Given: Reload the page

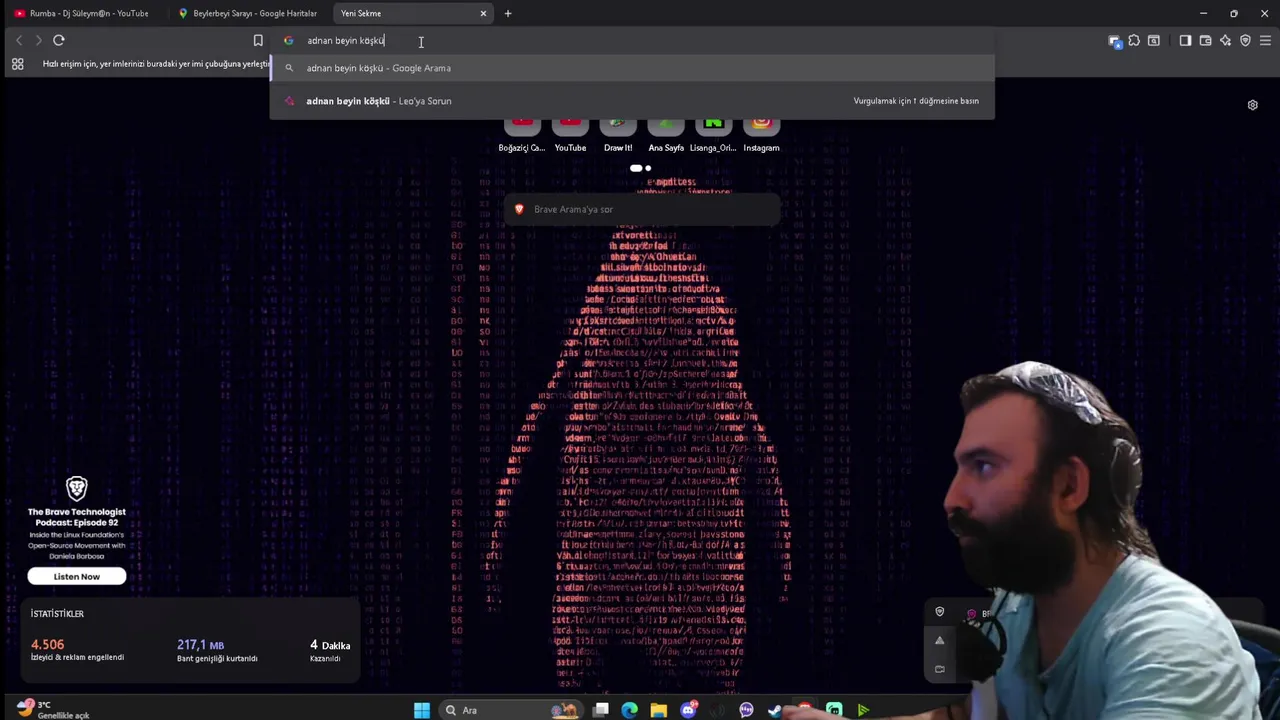Looking at the screenshot, I should pos(59,40).
